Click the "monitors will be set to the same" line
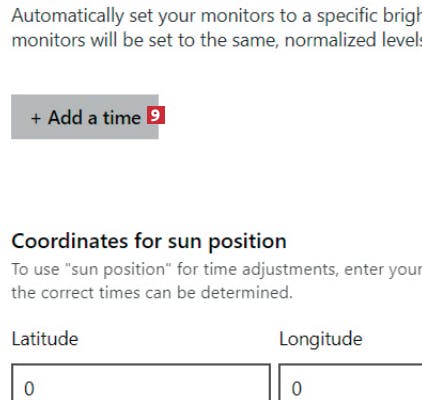Viewport: 422px width, 400px height. [217, 40]
